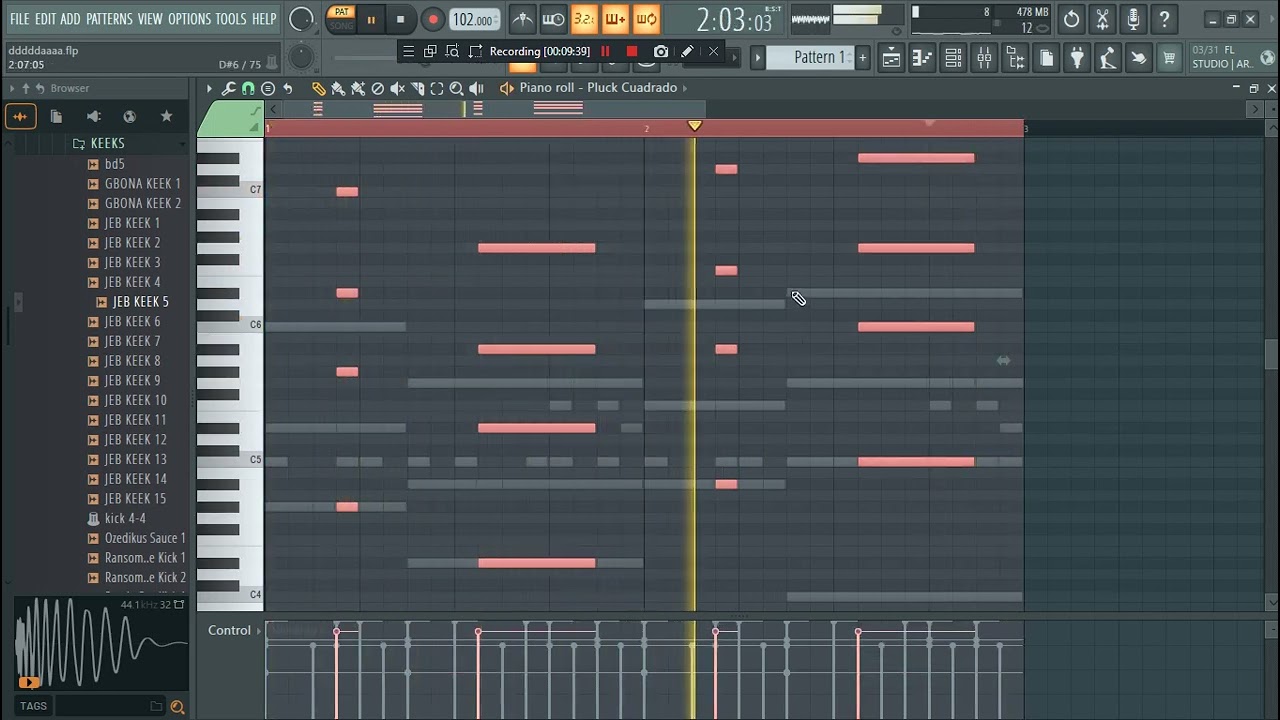Select Ozedikus Sauce 1 sample
The image size is (1280, 720).
(145, 538)
